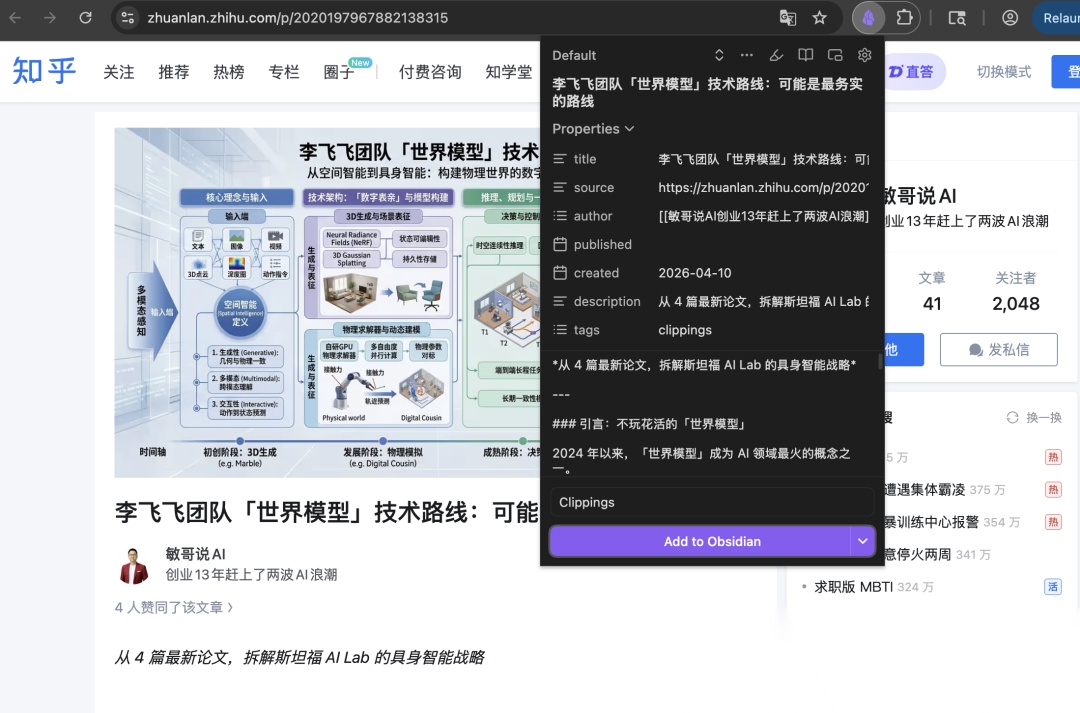The image size is (1080, 713).
Task: Click the published calendar icon
Action: coord(560,245)
